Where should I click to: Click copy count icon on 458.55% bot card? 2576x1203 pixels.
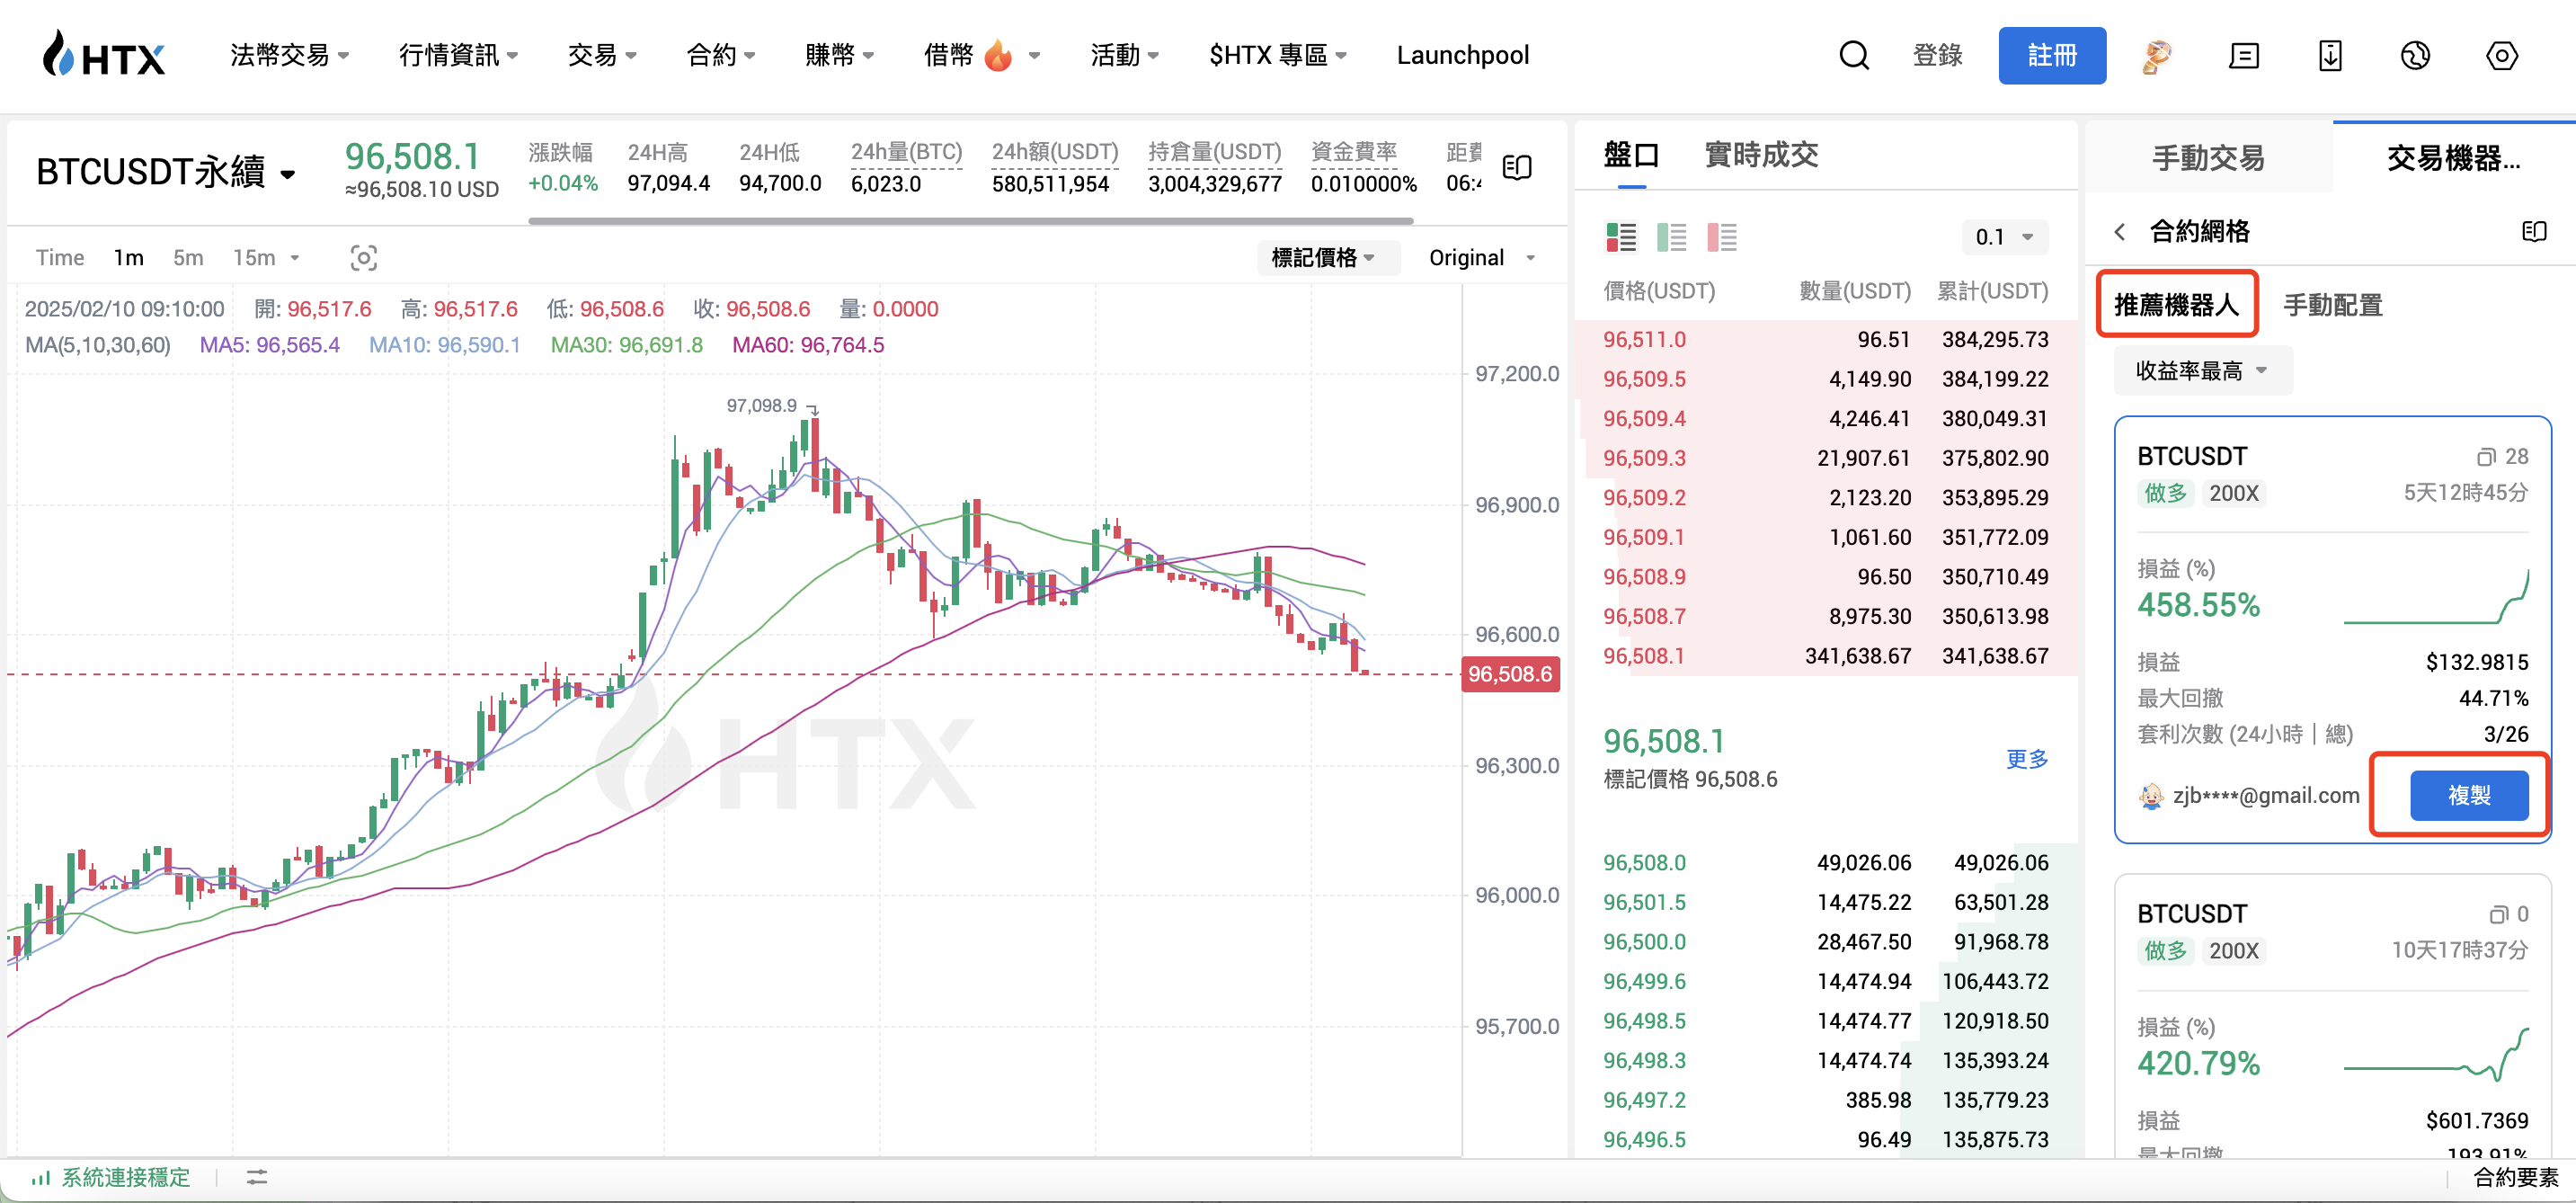2486,457
